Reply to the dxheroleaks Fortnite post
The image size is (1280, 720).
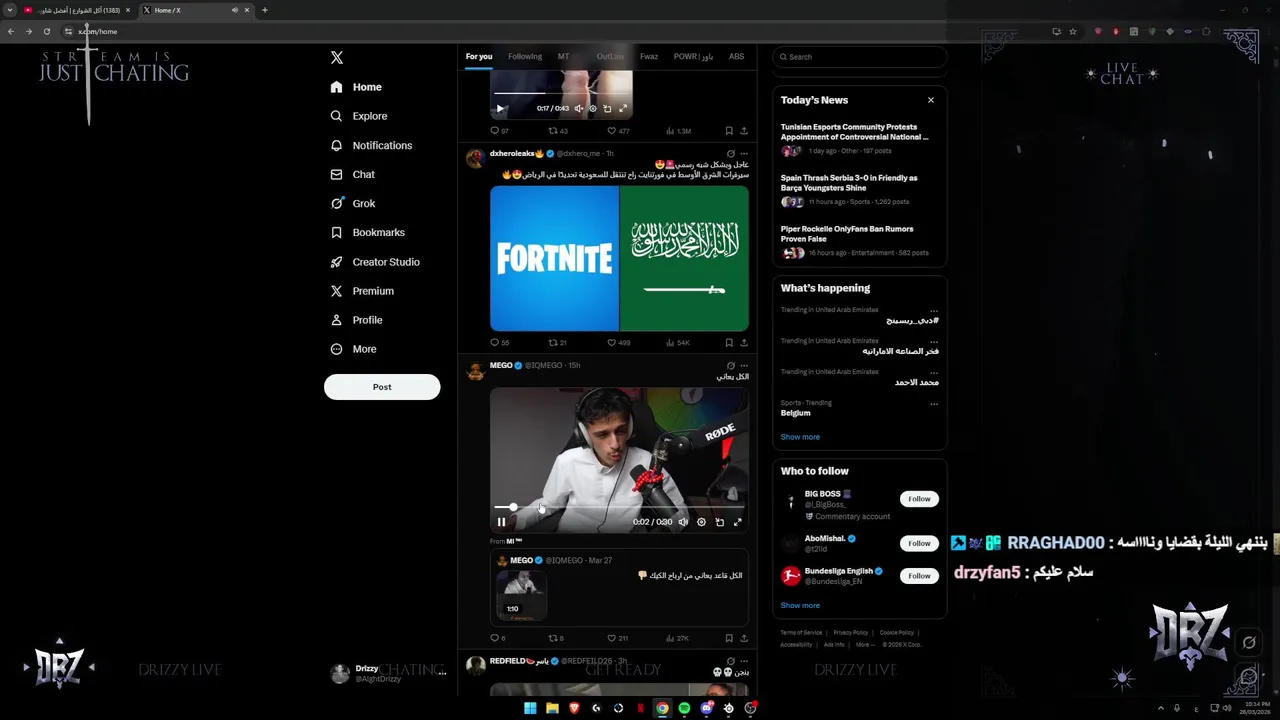click(499, 343)
